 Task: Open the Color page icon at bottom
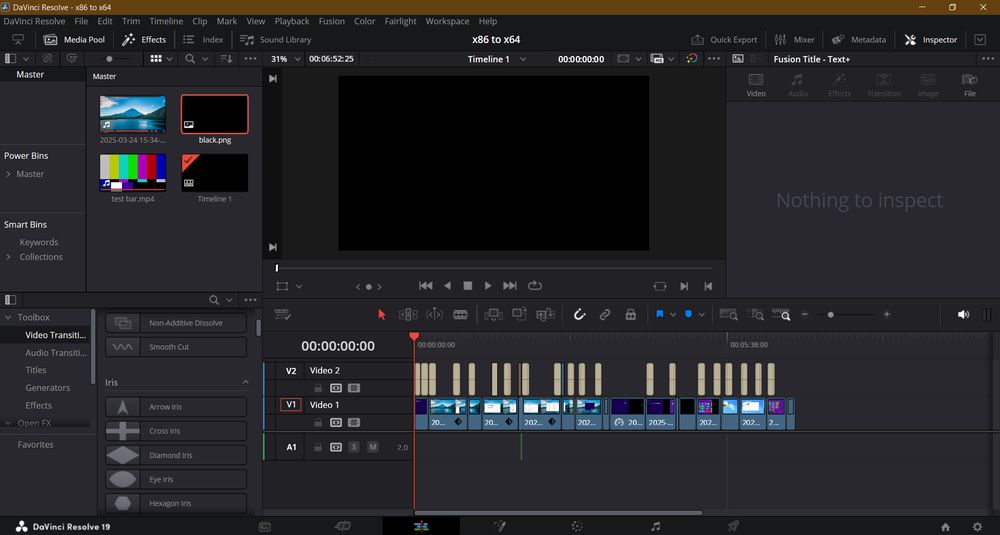pyautogui.click(x=577, y=526)
